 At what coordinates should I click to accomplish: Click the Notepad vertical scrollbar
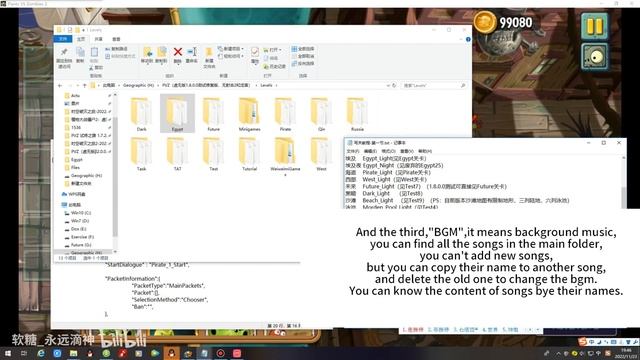point(624,182)
